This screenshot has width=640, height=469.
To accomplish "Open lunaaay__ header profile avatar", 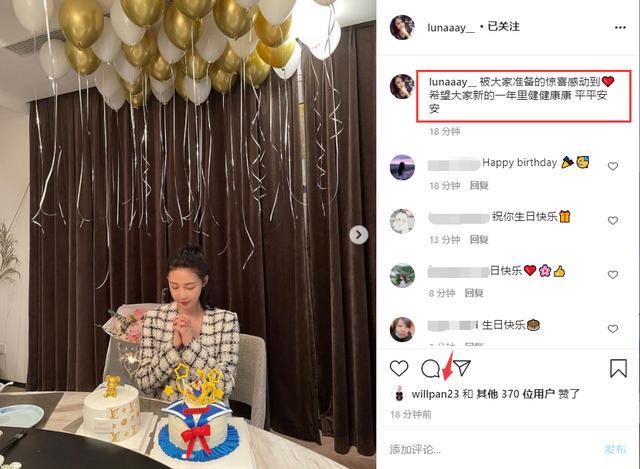I will click(402, 27).
